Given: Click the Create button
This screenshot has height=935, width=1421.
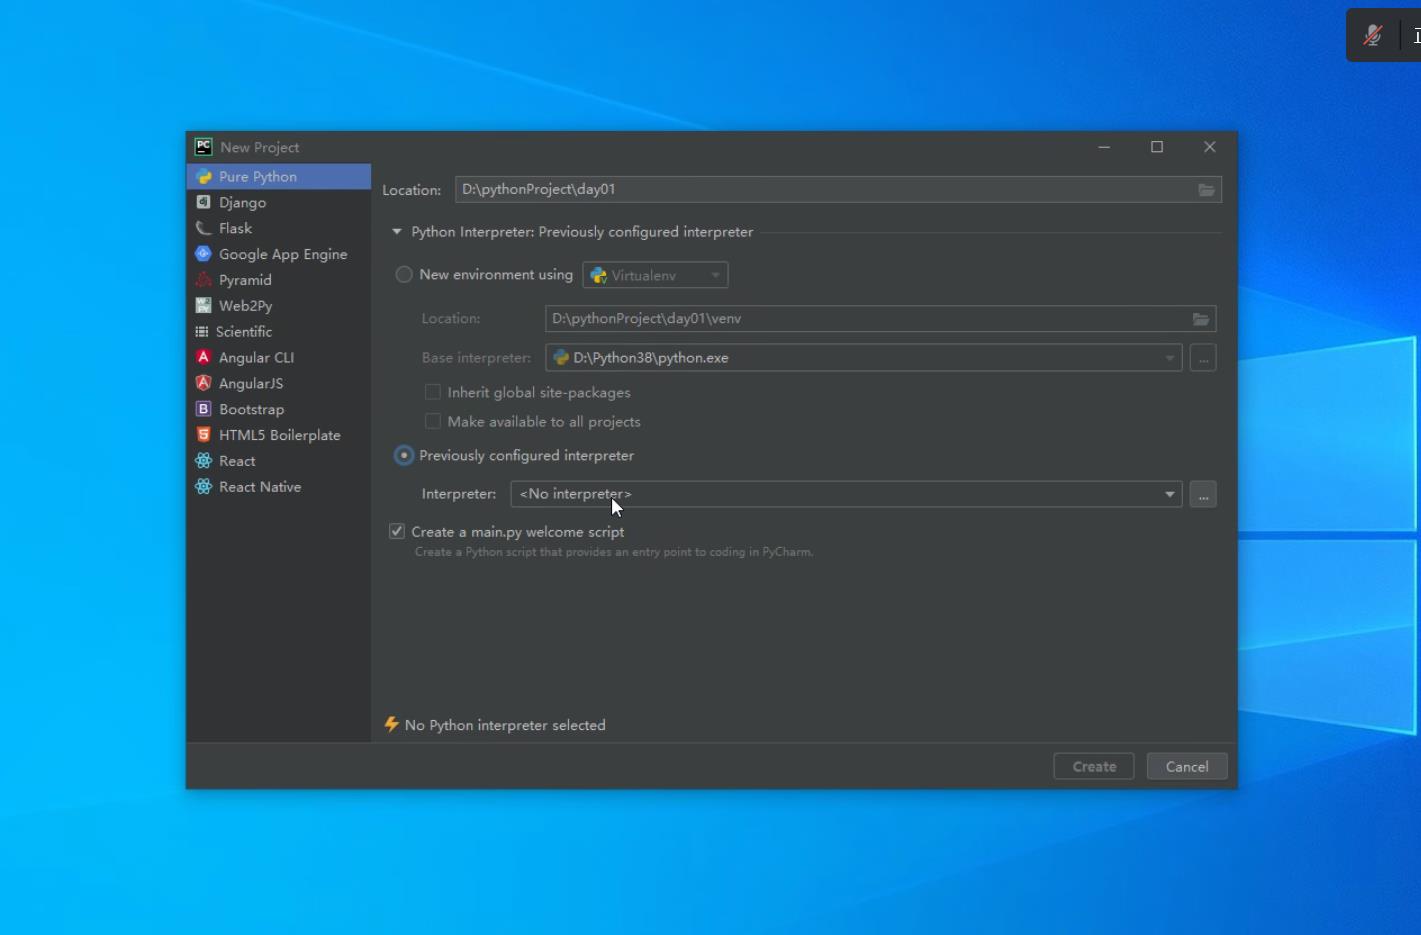Looking at the screenshot, I should (1094, 767).
